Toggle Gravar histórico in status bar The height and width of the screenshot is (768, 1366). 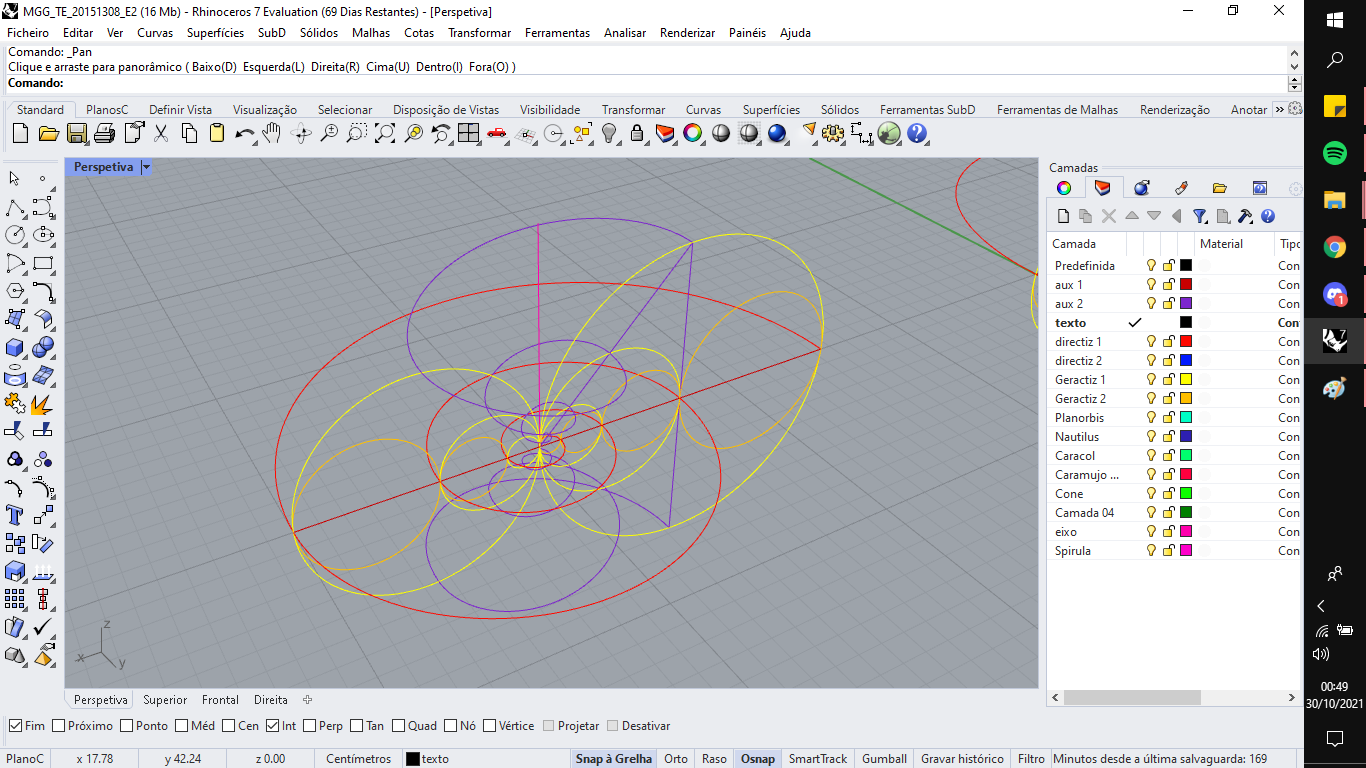961,759
